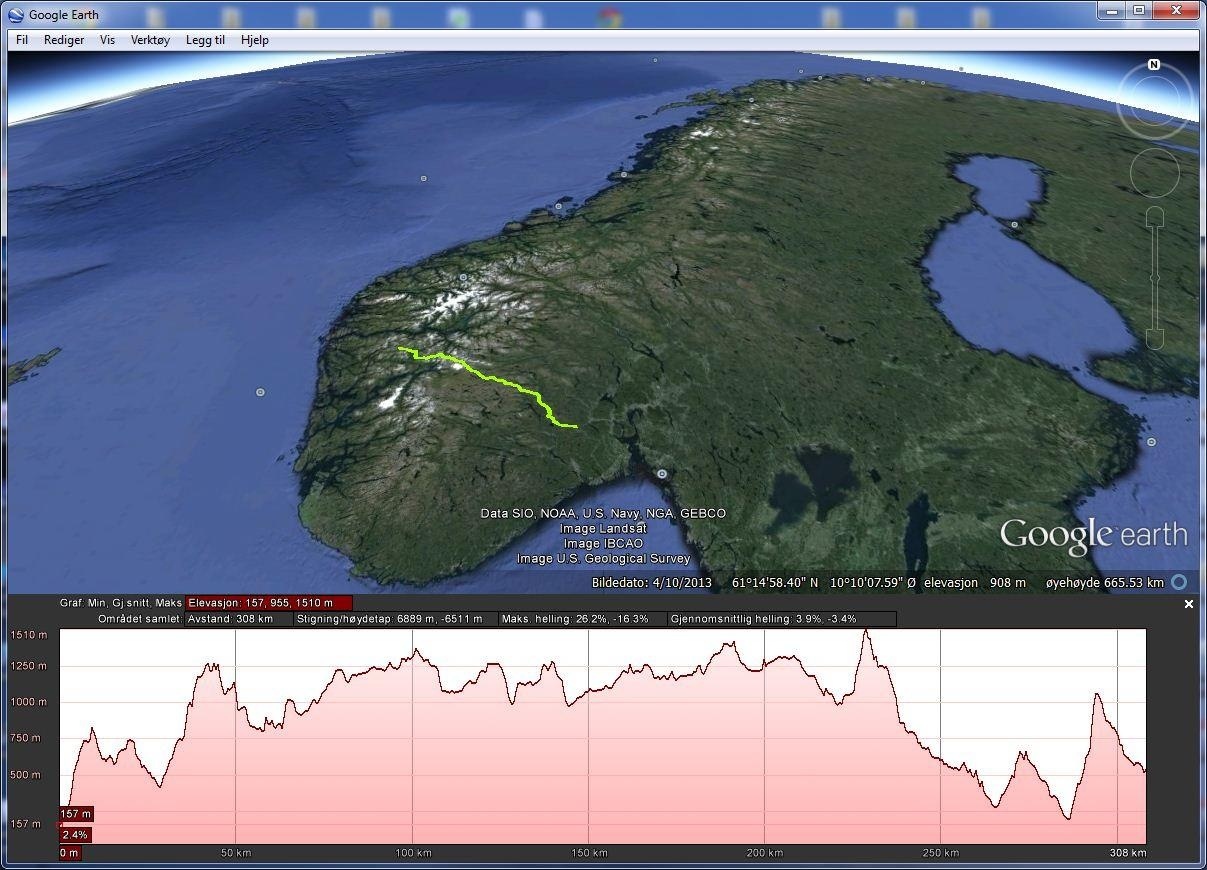Click the 100 km axis label
1207x870 pixels.
414,853
